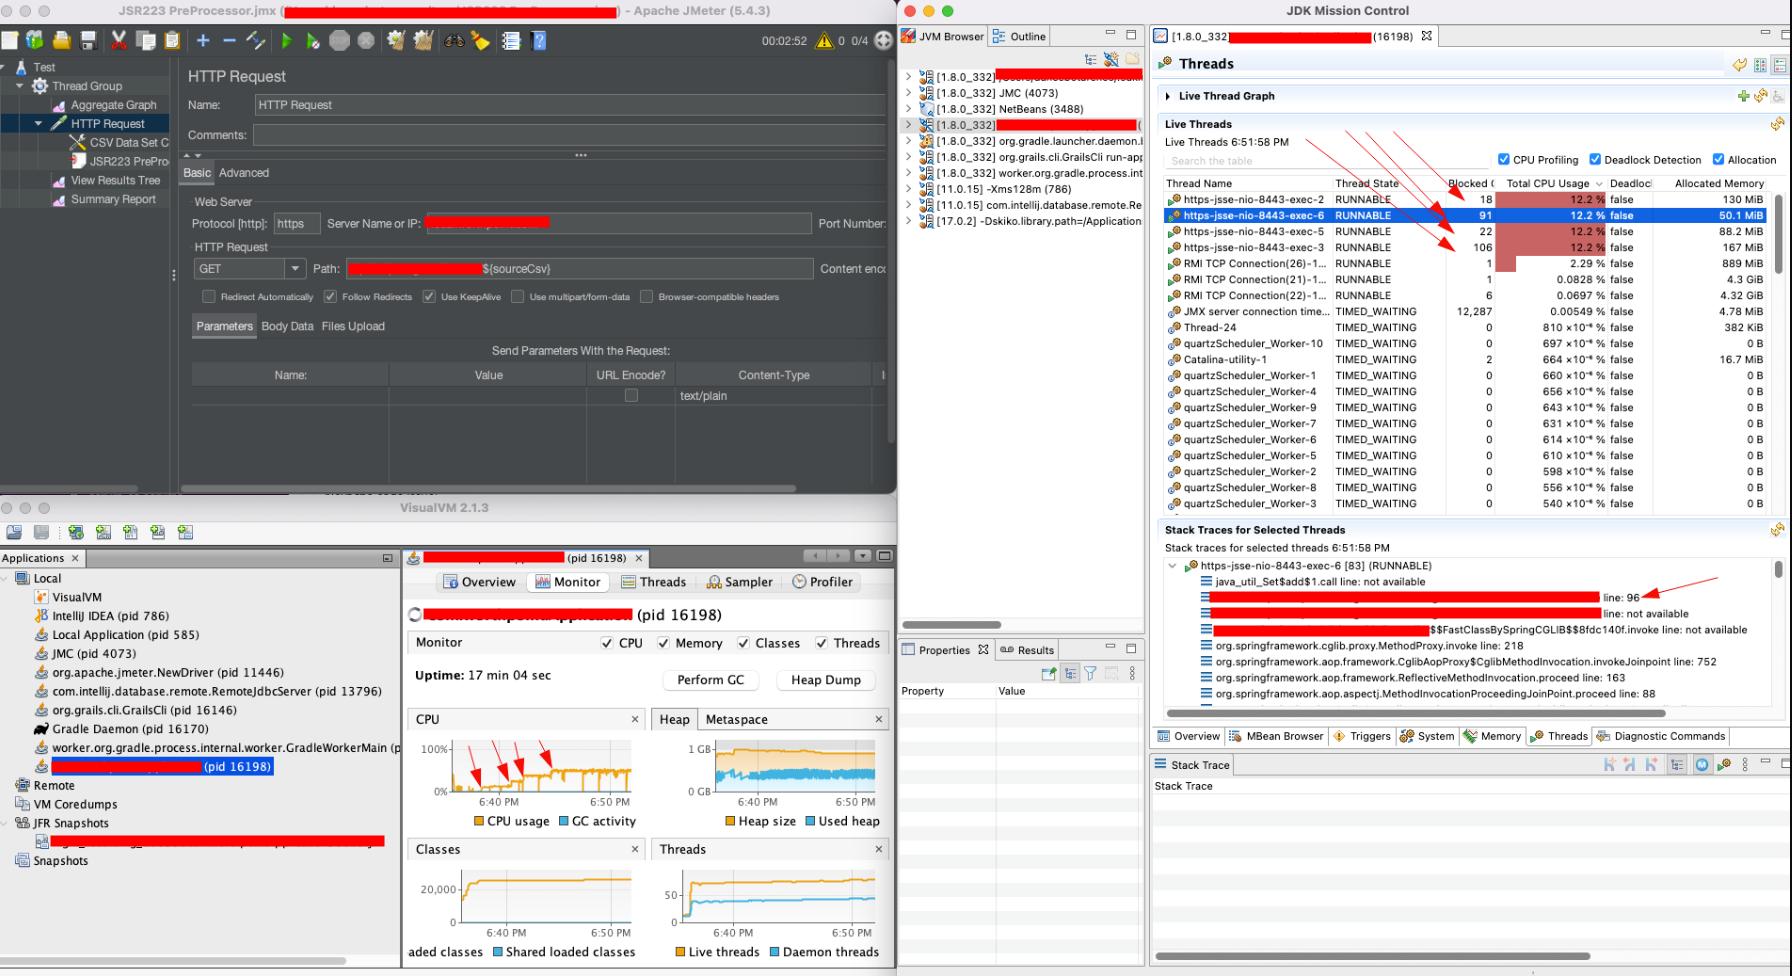Open the GET method dropdown
The width and height of the screenshot is (1792, 976).
[294, 268]
